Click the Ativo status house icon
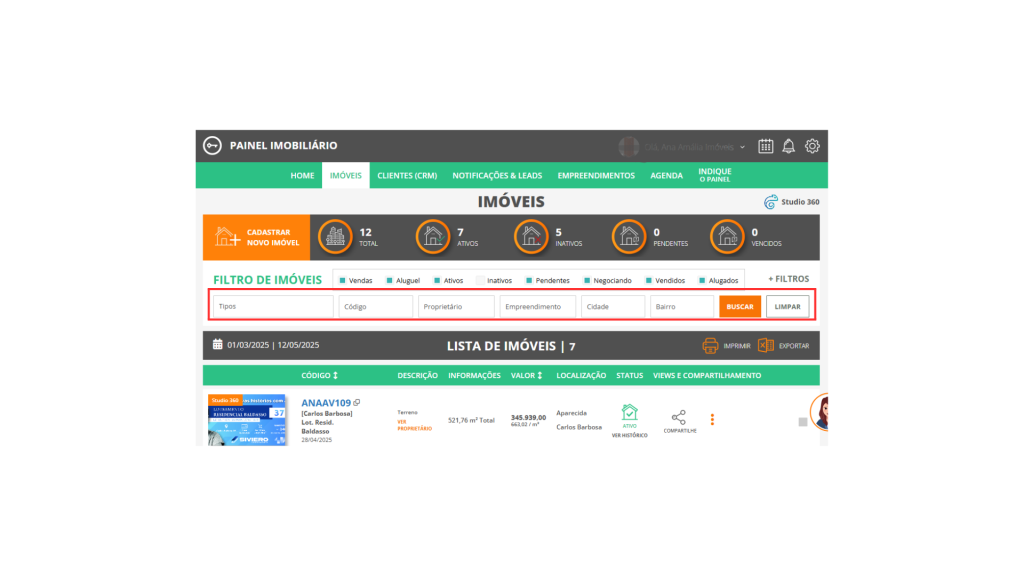Image resolution: width=1024 pixels, height=576 pixels. (629, 413)
